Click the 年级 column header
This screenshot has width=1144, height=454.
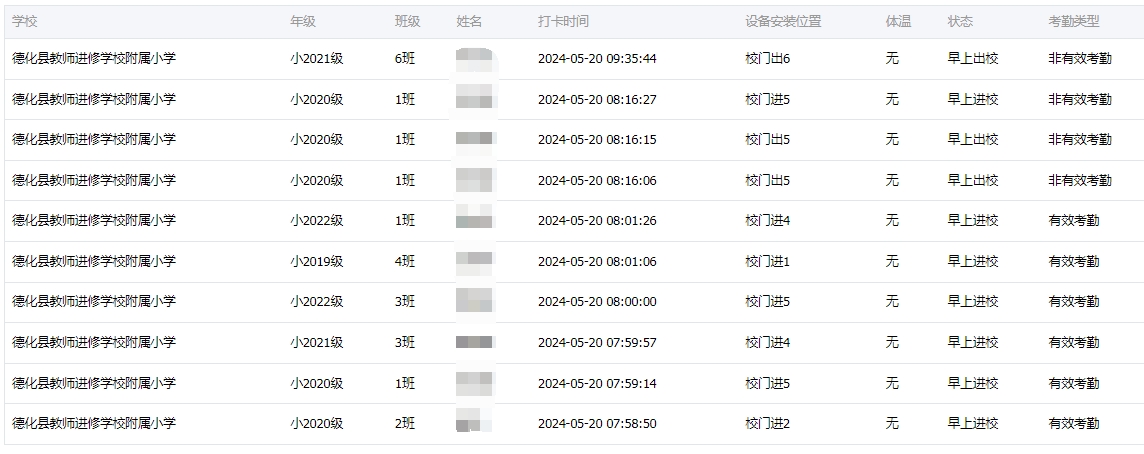(303, 22)
